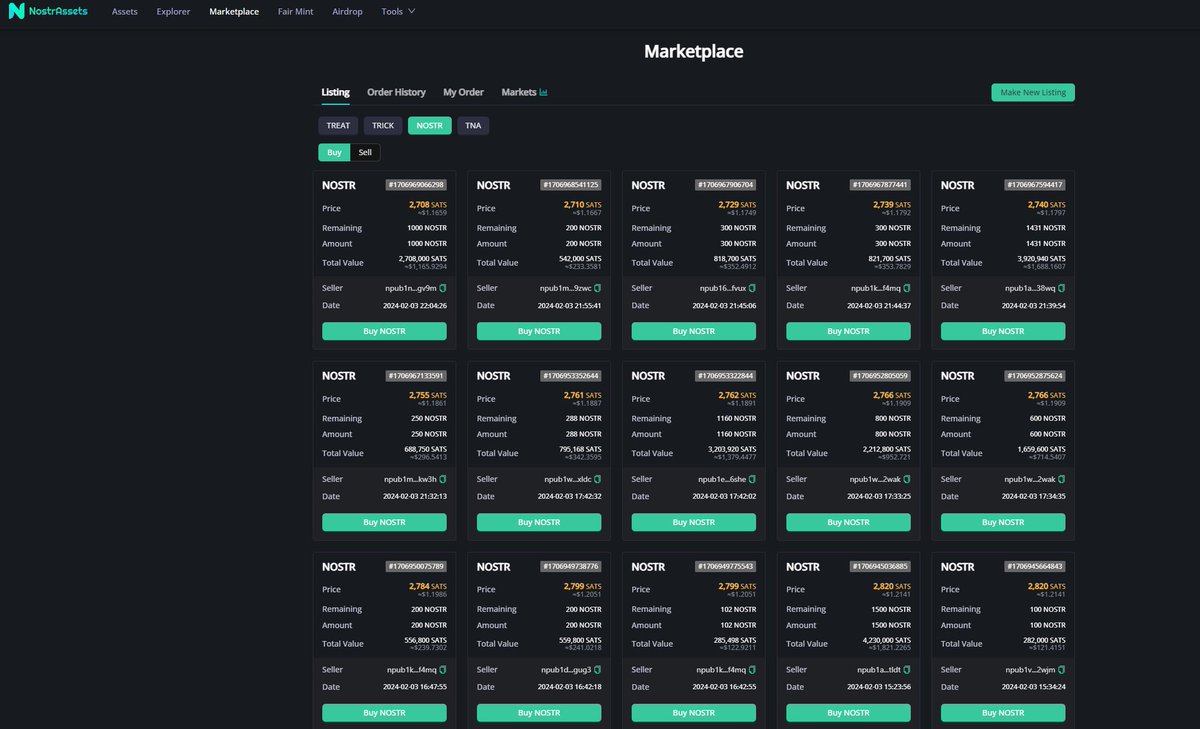The height and width of the screenshot is (729, 1200).
Task: Select the Buy toggle option
Action: click(334, 152)
